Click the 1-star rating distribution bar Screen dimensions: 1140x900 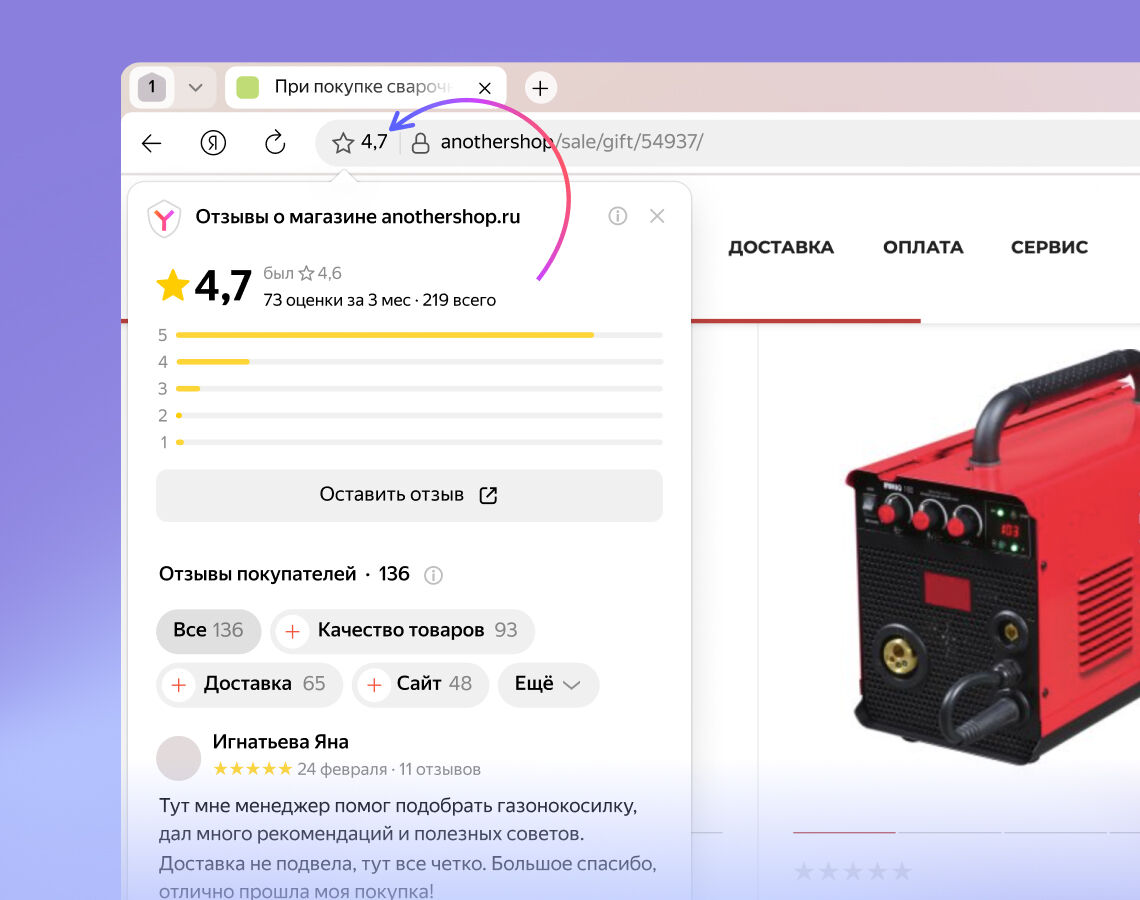point(419,442)
